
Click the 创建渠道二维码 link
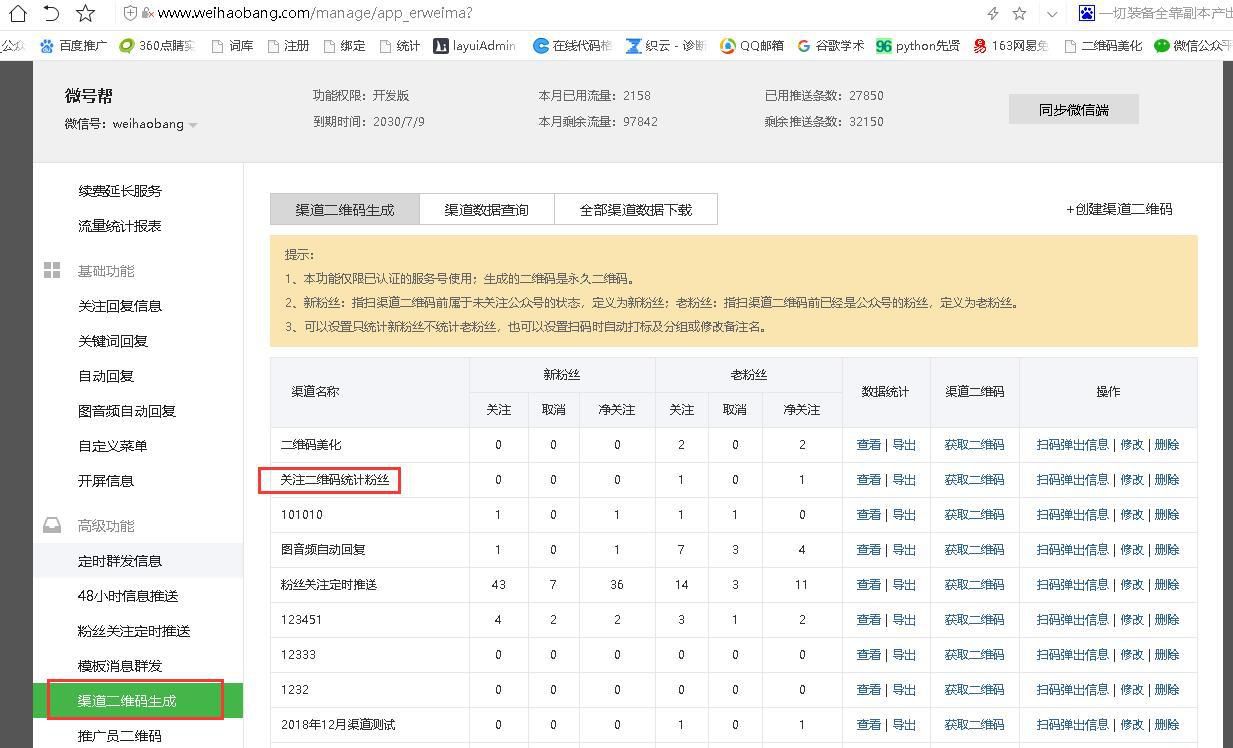(x=1119, y=209)
